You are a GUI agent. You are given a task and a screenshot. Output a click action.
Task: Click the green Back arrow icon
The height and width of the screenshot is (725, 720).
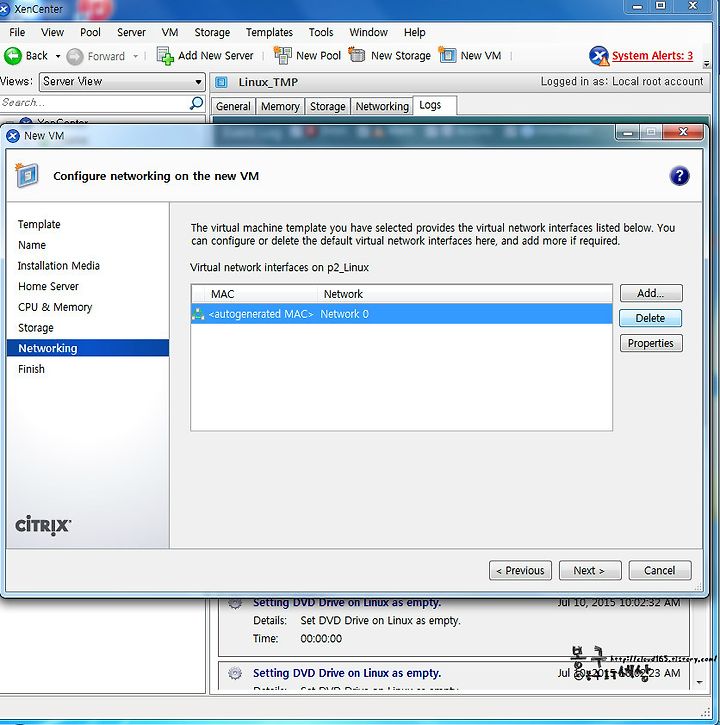pyautogui.click(x=12, y=56)
